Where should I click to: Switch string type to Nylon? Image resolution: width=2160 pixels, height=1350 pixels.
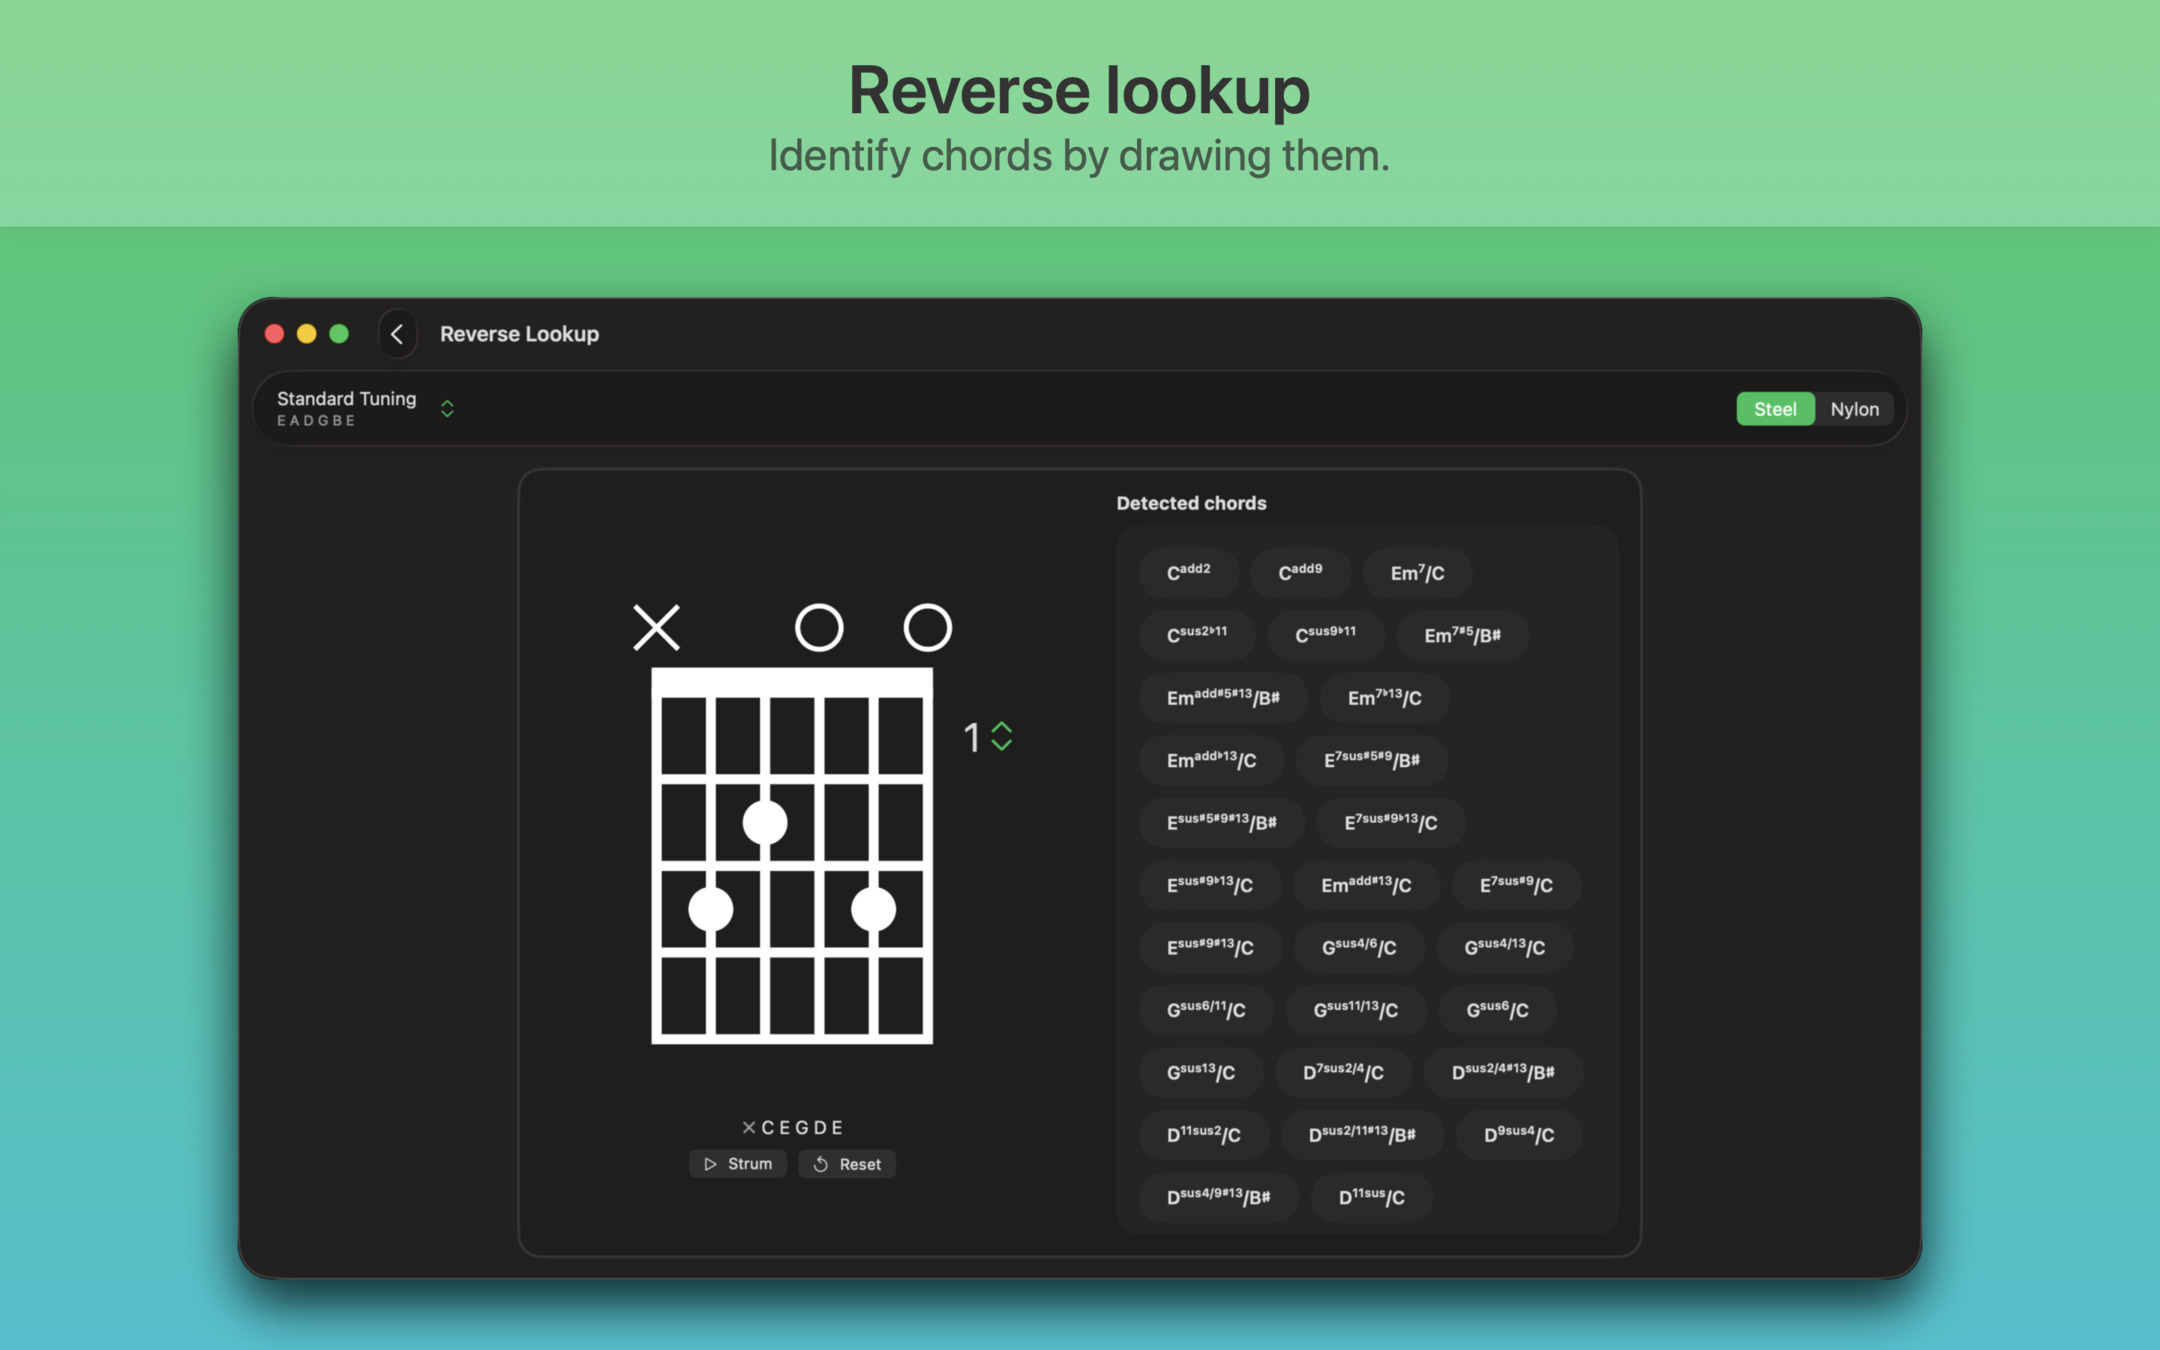(1854, 409)
